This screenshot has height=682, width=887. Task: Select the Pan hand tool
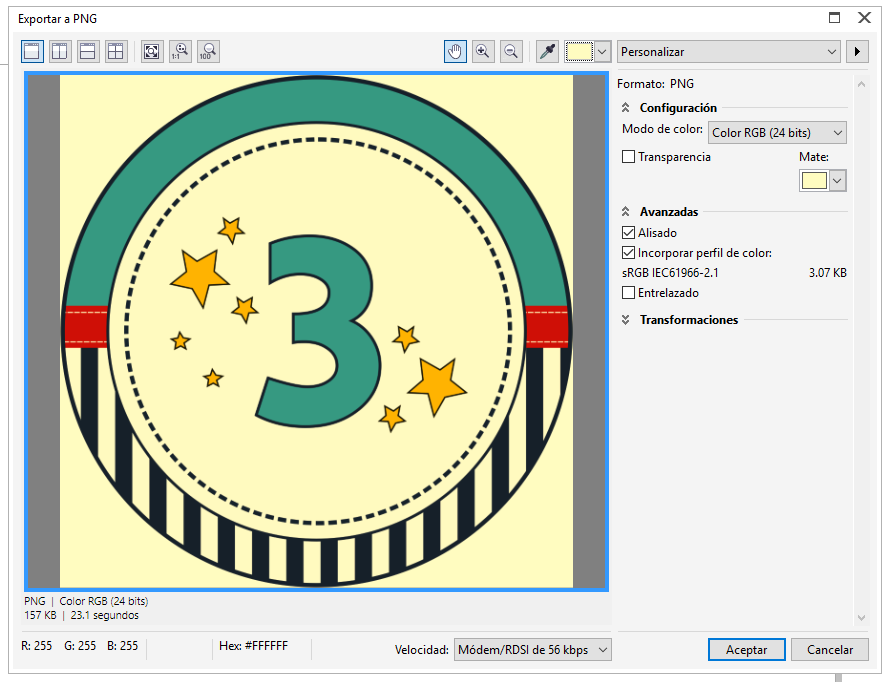455,51
